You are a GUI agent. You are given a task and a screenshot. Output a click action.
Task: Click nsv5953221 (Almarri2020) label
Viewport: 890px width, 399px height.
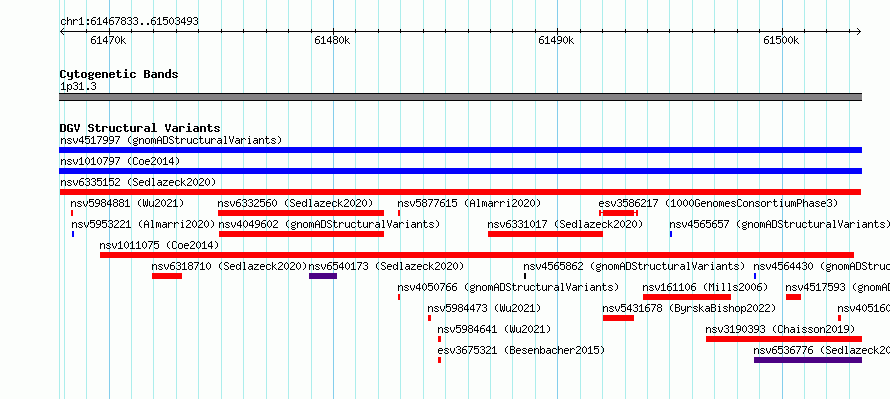[x=143, y=224]
